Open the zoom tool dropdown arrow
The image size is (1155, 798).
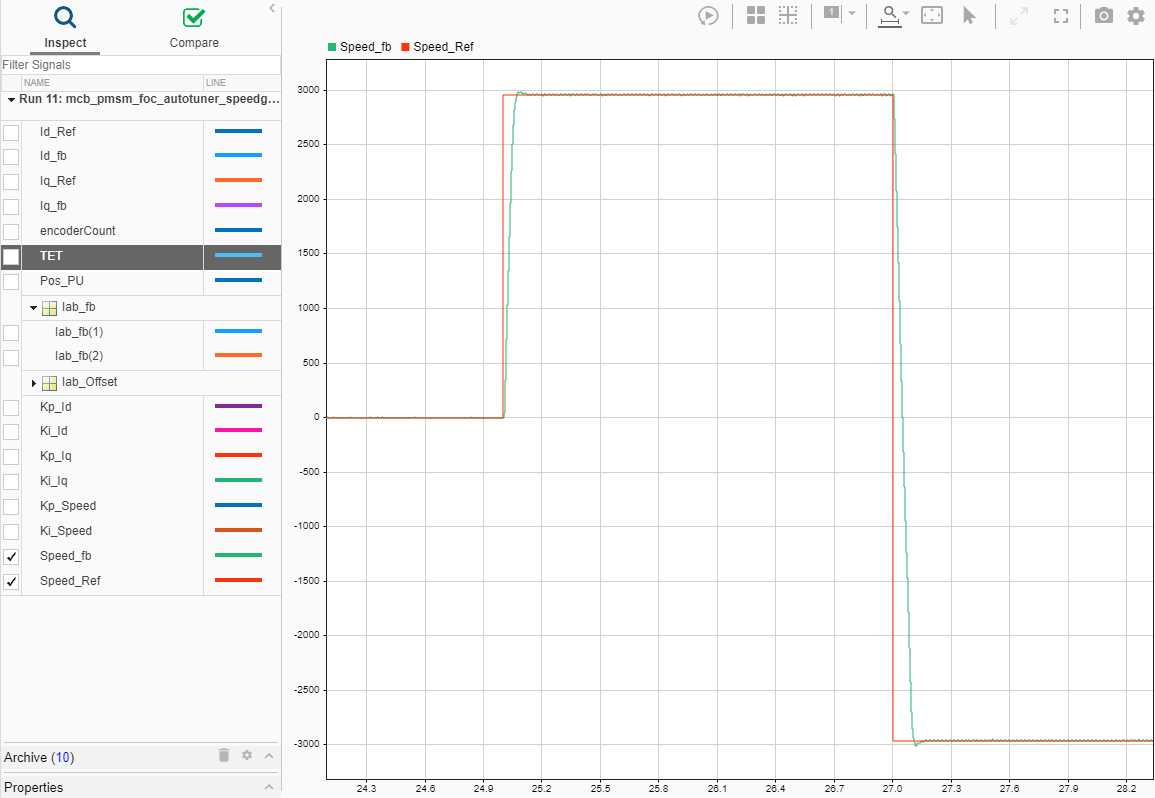click(x=906, y=13)
